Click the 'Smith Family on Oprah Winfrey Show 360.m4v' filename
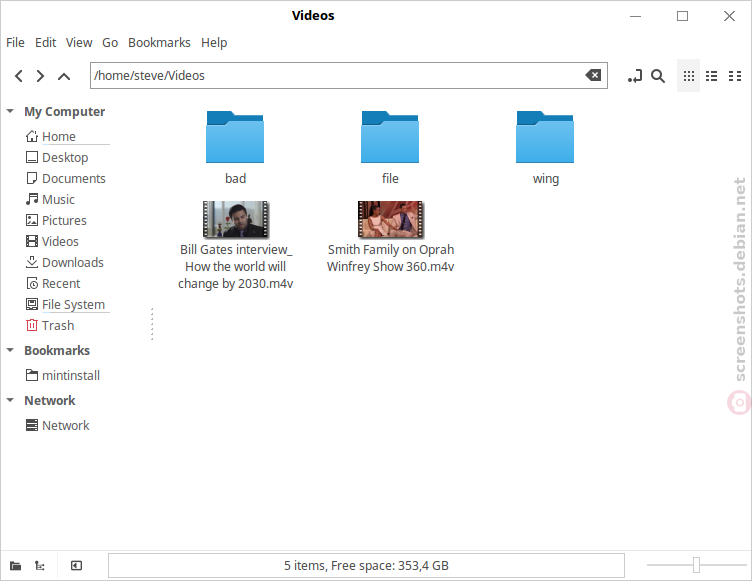 pyautogui.click(x=390, y=258)
